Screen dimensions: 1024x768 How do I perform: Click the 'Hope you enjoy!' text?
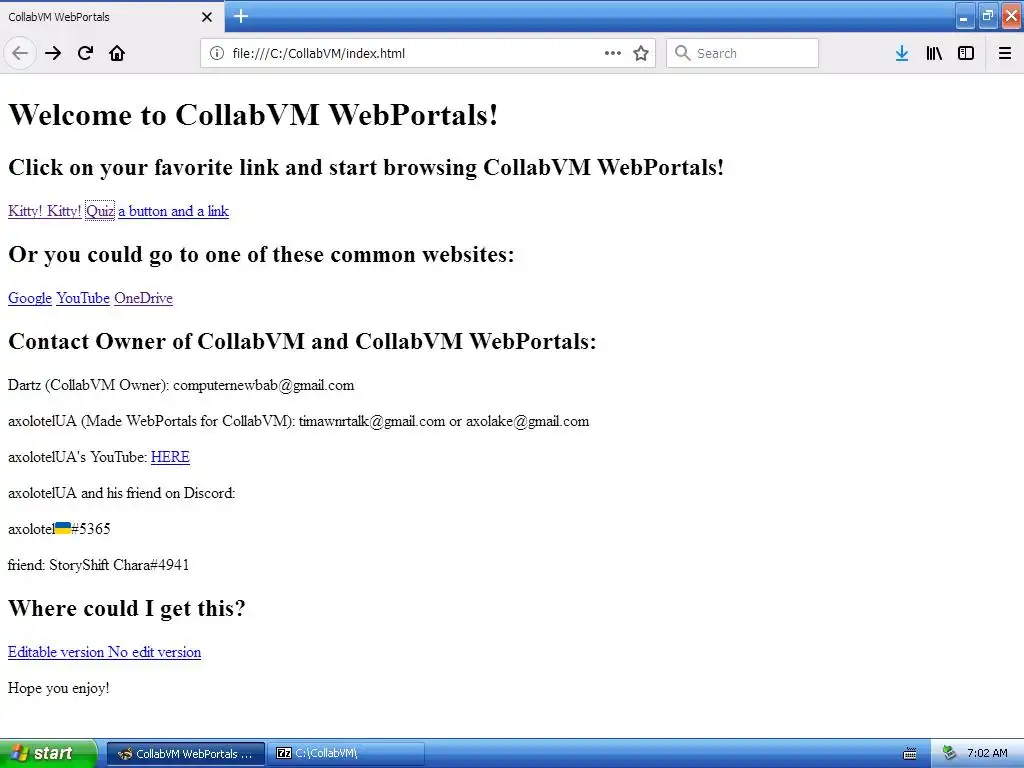pos(59,688)
